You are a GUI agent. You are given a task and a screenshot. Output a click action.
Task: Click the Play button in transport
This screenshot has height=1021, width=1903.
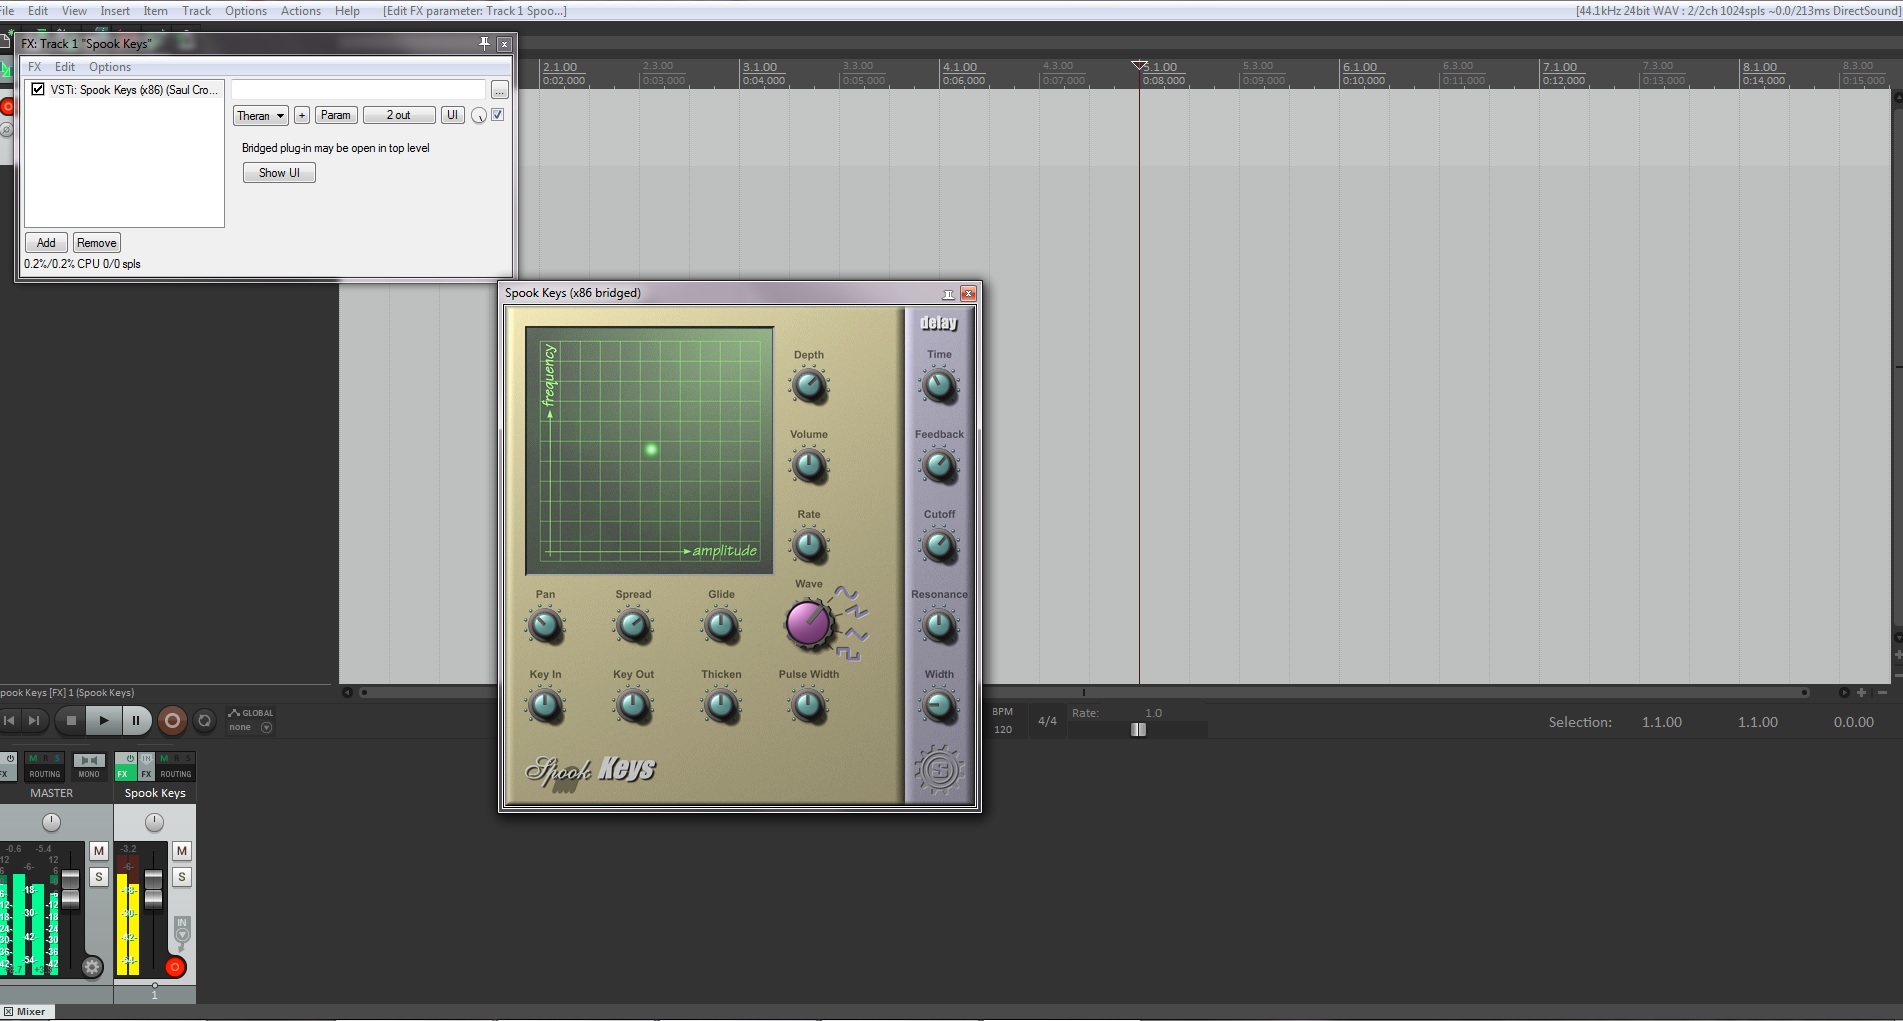click(103, 720)
